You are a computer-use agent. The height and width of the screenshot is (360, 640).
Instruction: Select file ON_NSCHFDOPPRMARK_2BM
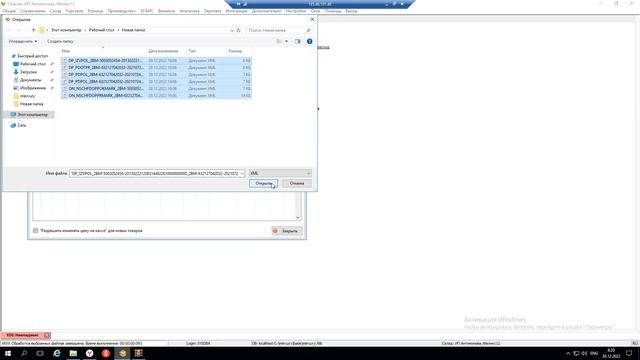coord(156,96)
